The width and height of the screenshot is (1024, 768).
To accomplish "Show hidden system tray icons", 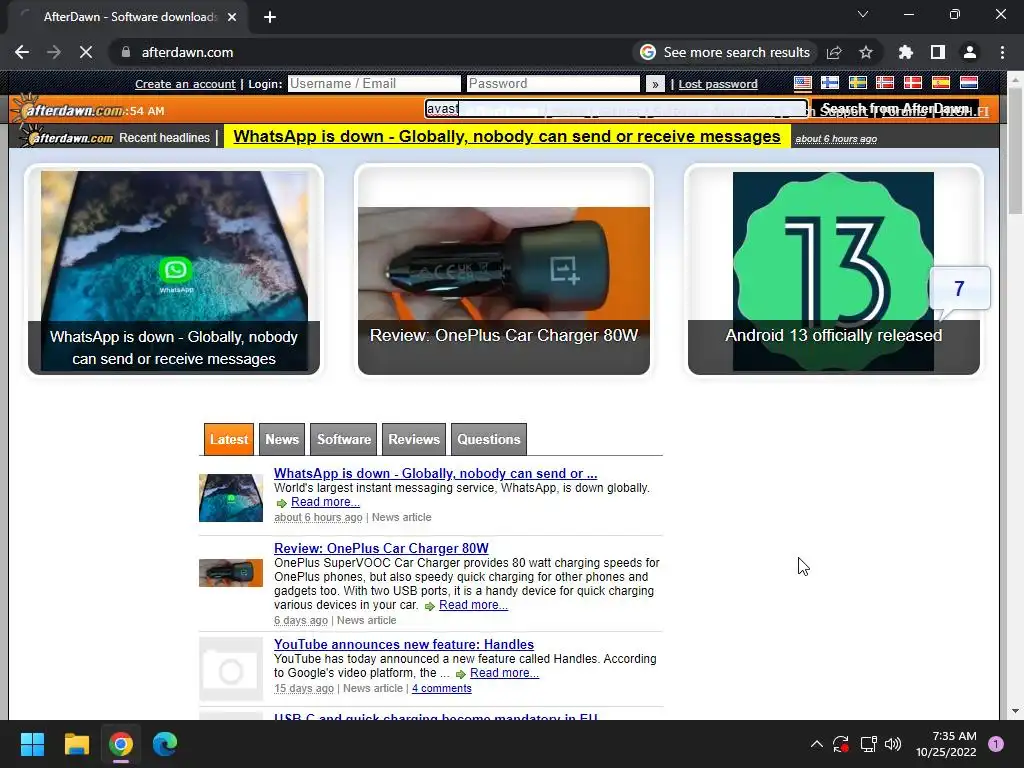I will 816,744.
